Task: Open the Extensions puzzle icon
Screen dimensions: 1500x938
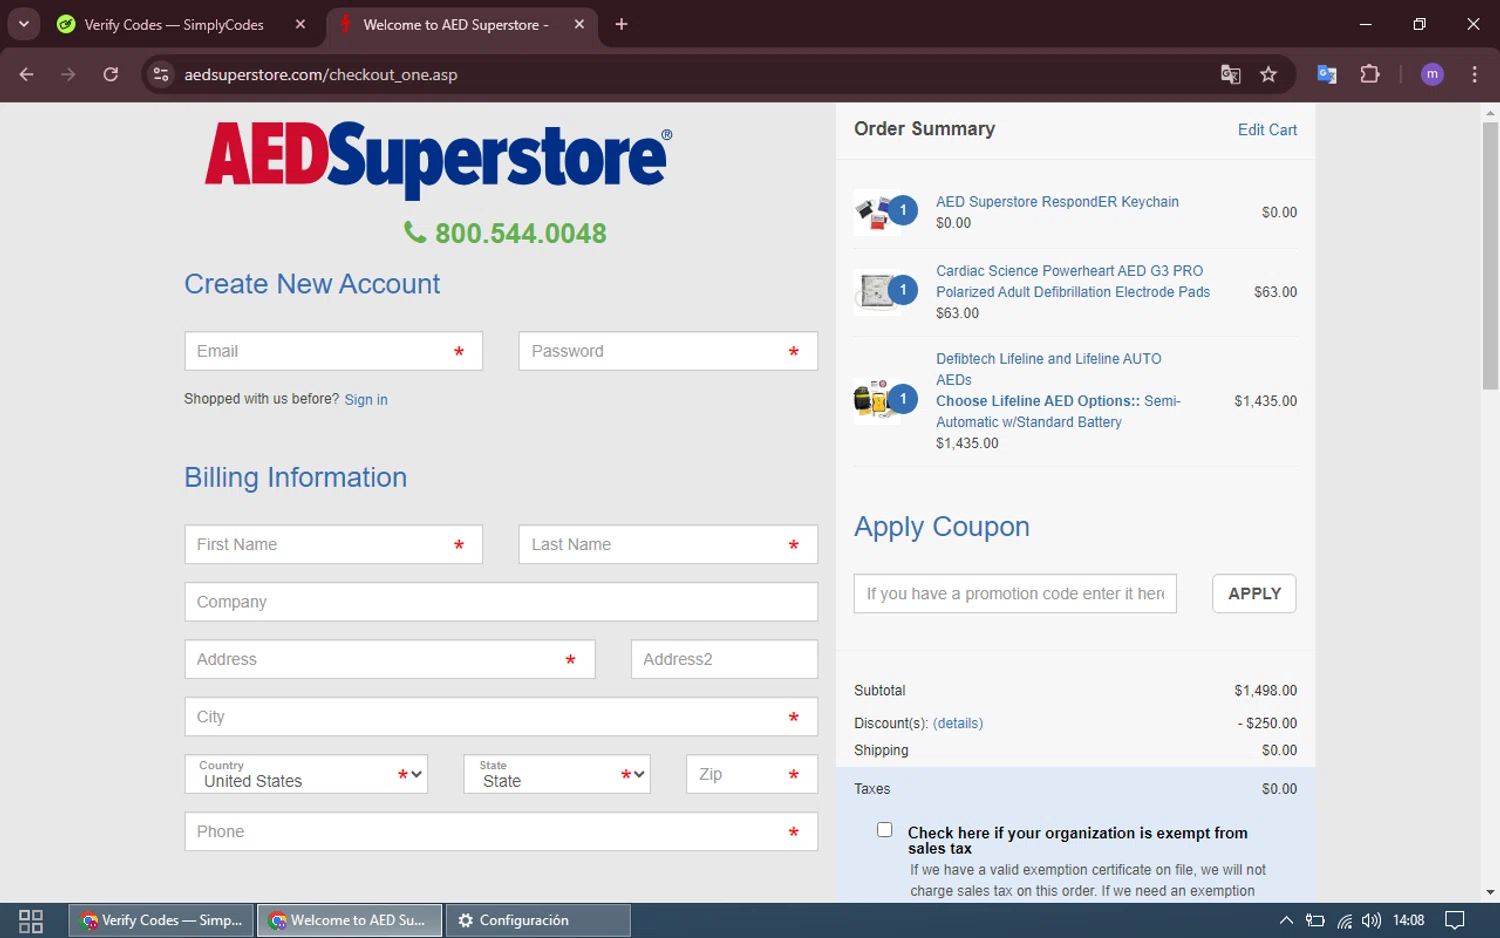Action: 1370,74
